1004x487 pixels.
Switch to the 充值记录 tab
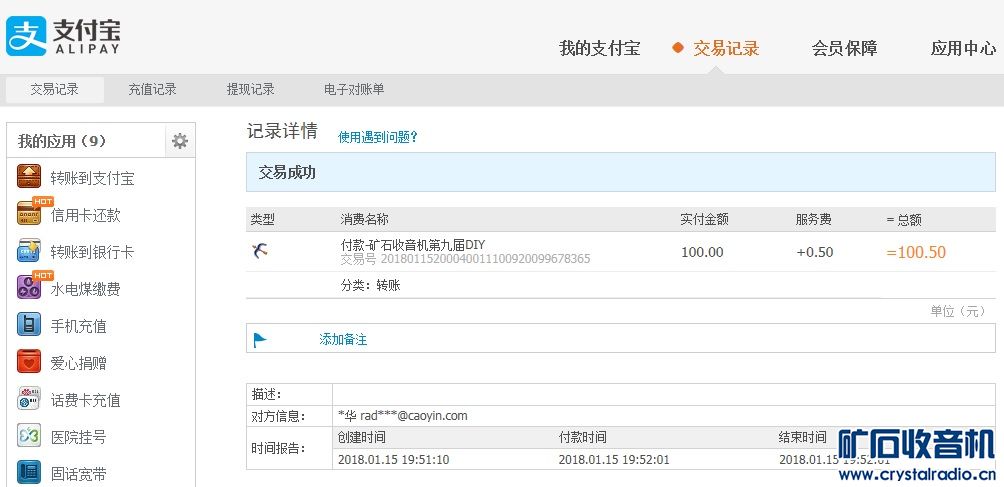152,89
